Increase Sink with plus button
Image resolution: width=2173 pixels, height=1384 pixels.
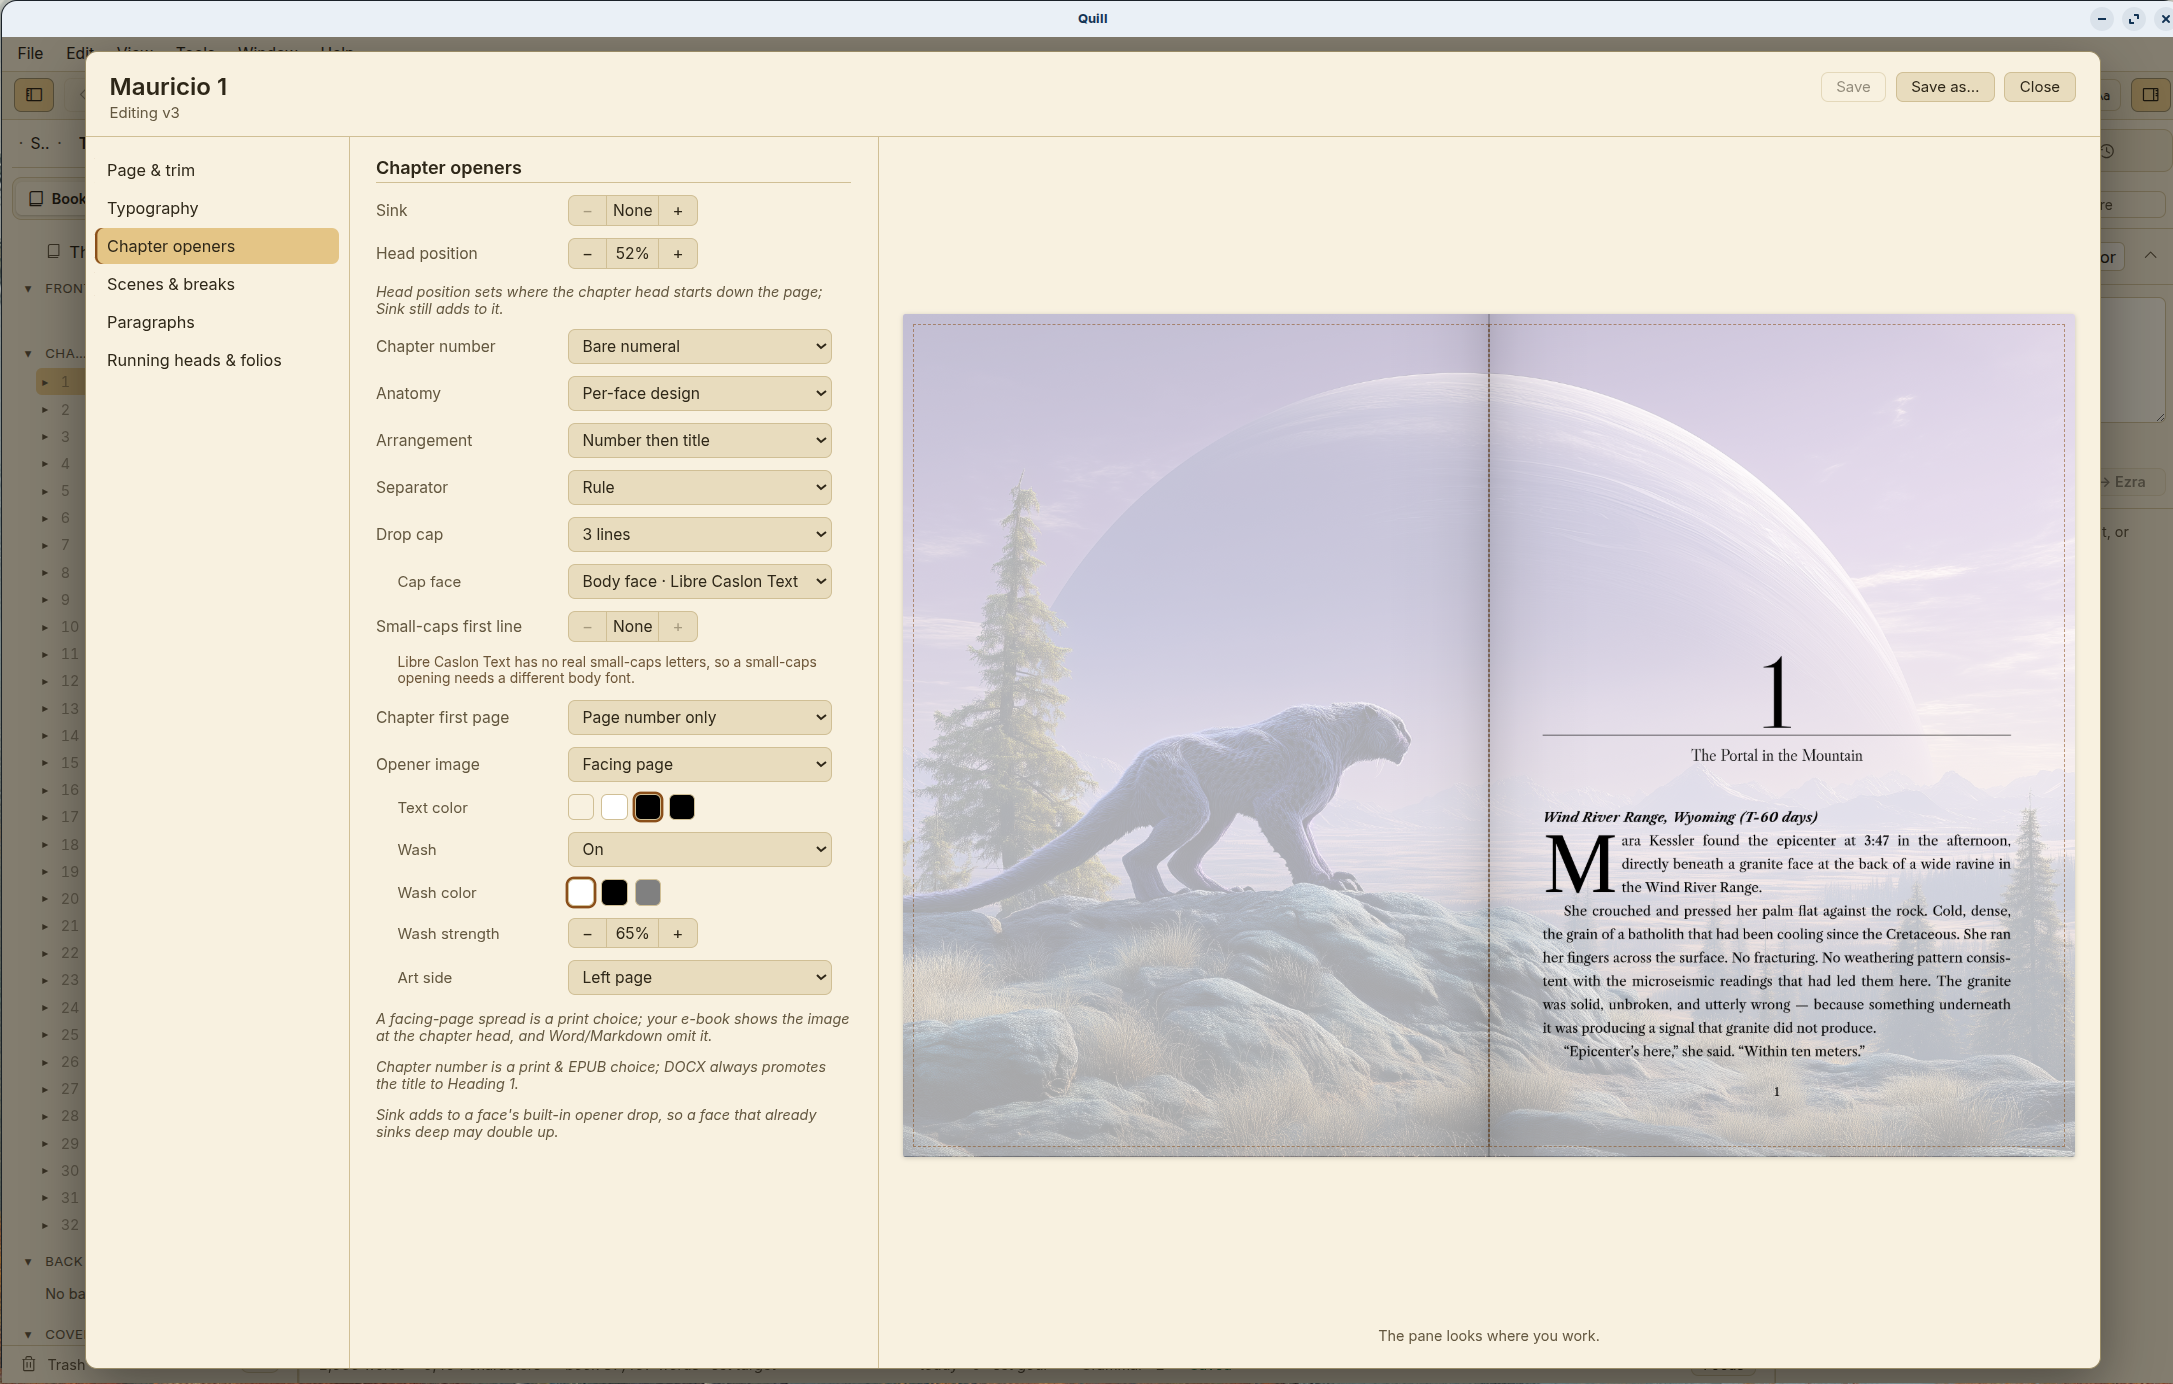click(678, 211)
